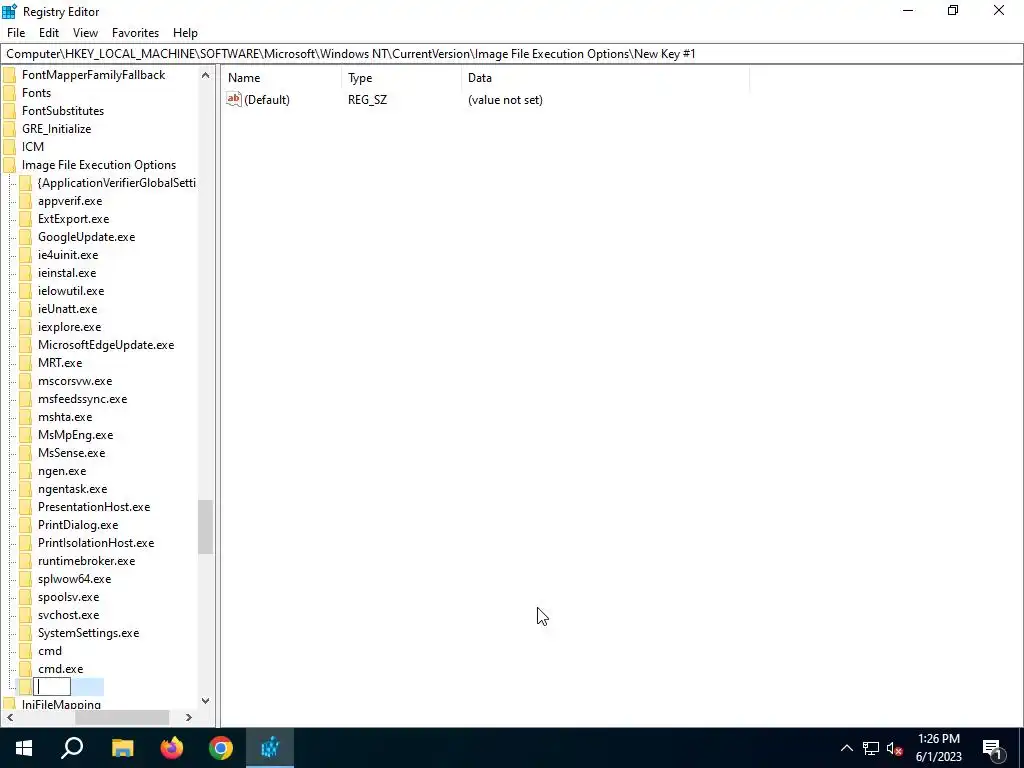The width and height of the screenshot is (1024, 768).
Task: Click the folder icon beside iexplore.exe
Action: 25,327
